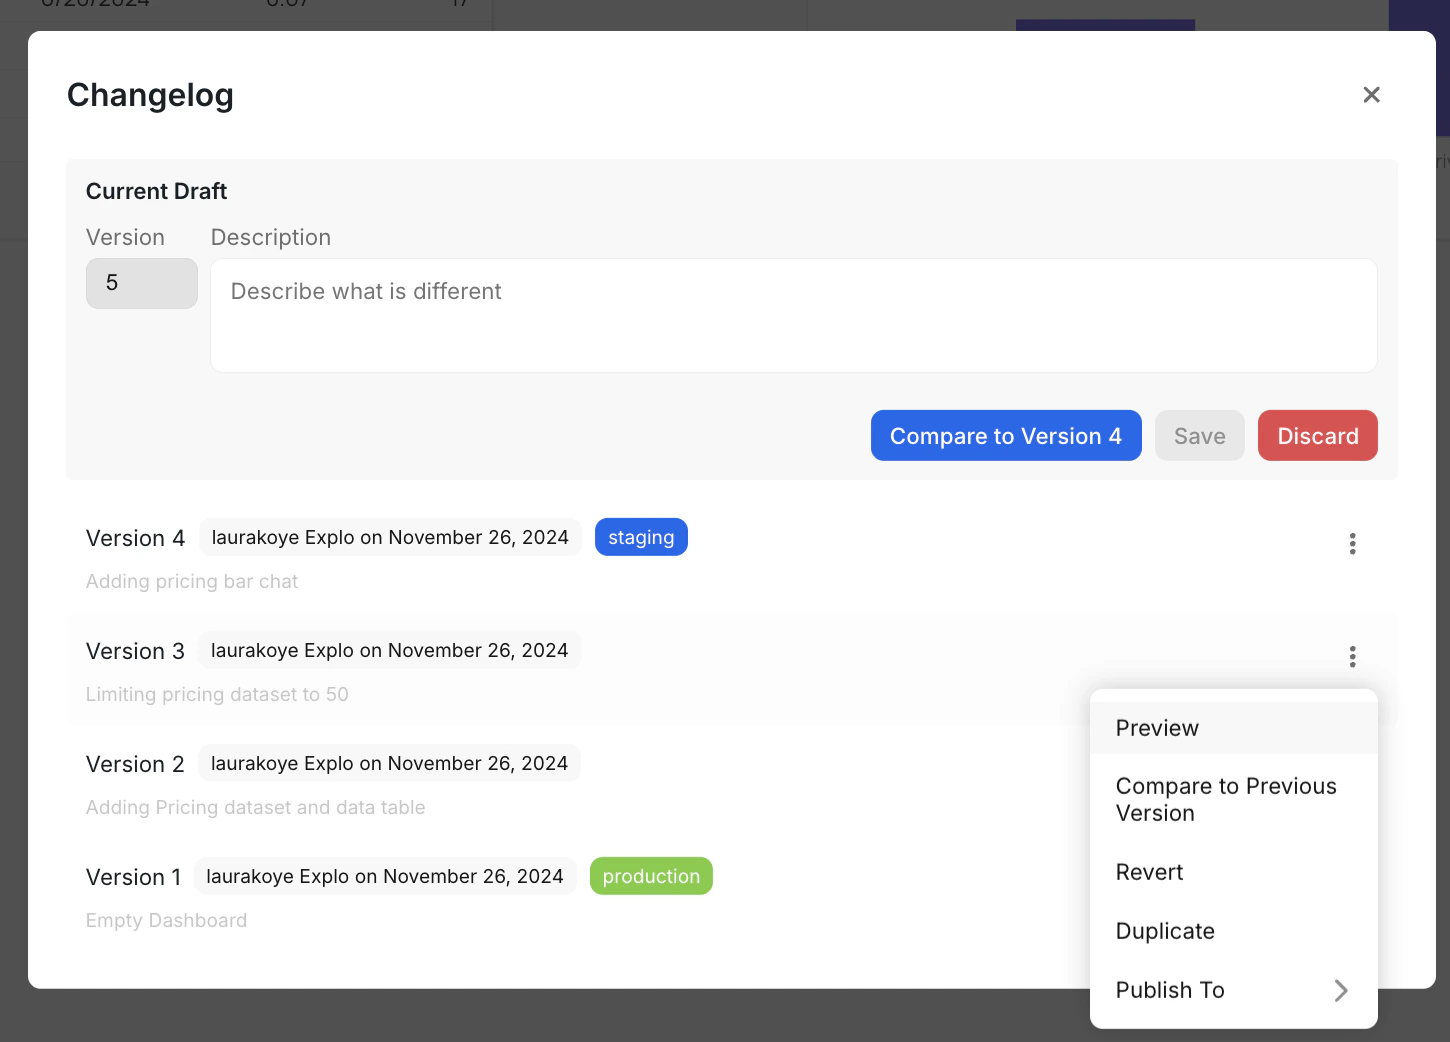Click Version 1 author and date badge
The width and height of the screenshot is (1450, 1042).
[385, 876]
